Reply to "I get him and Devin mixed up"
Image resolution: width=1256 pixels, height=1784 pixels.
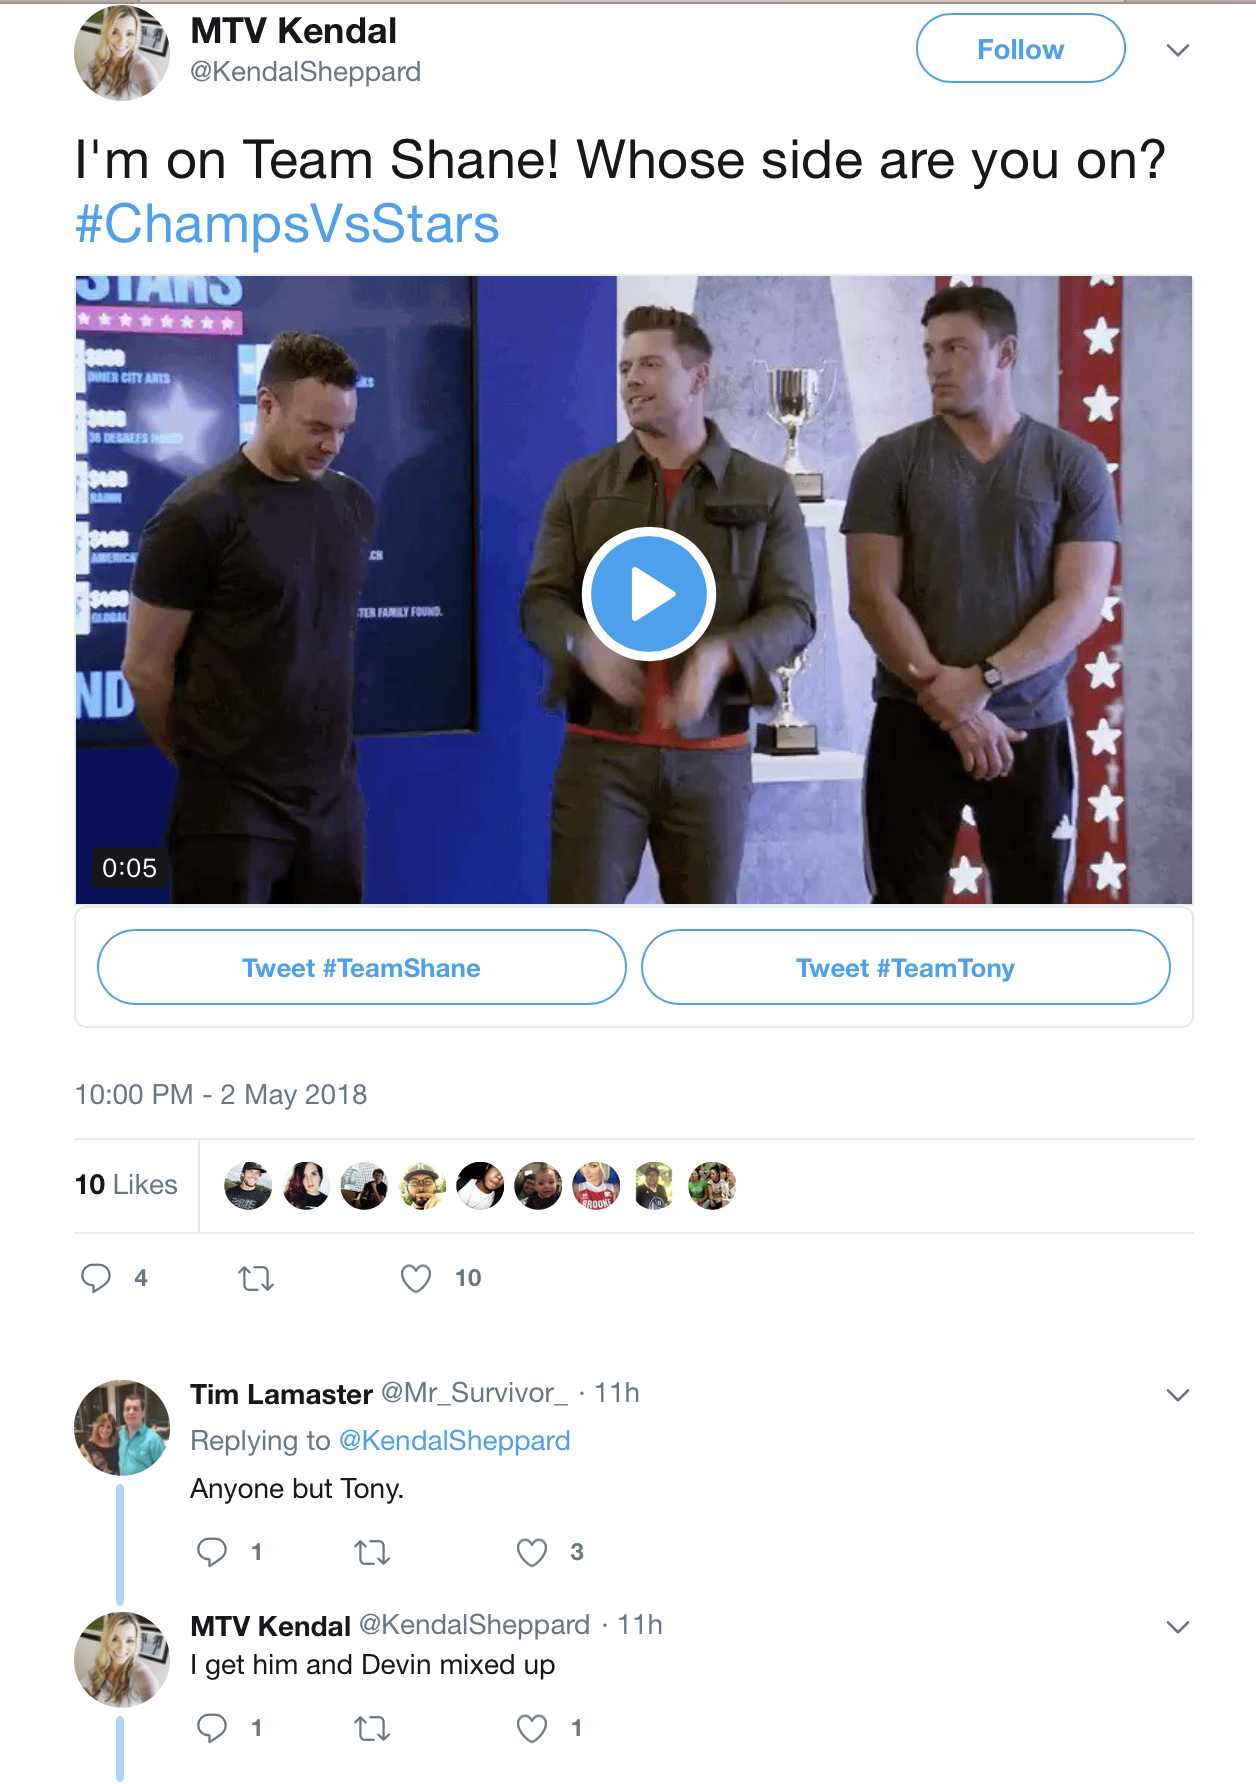[212, 1728]
